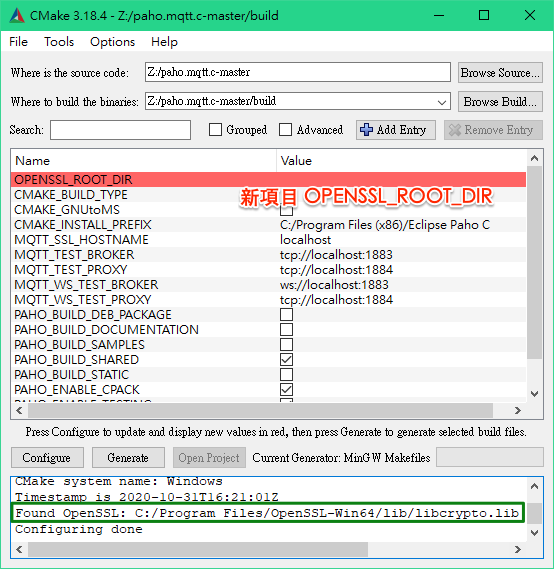
Task: Open the Options menu
Action: tap(112, 42)
